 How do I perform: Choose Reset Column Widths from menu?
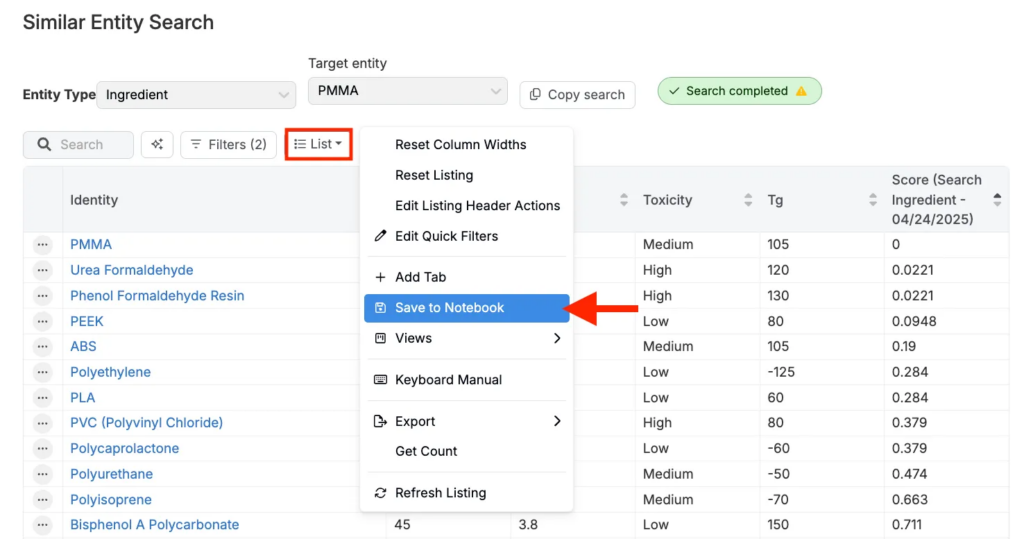click(x=460, y=144)
